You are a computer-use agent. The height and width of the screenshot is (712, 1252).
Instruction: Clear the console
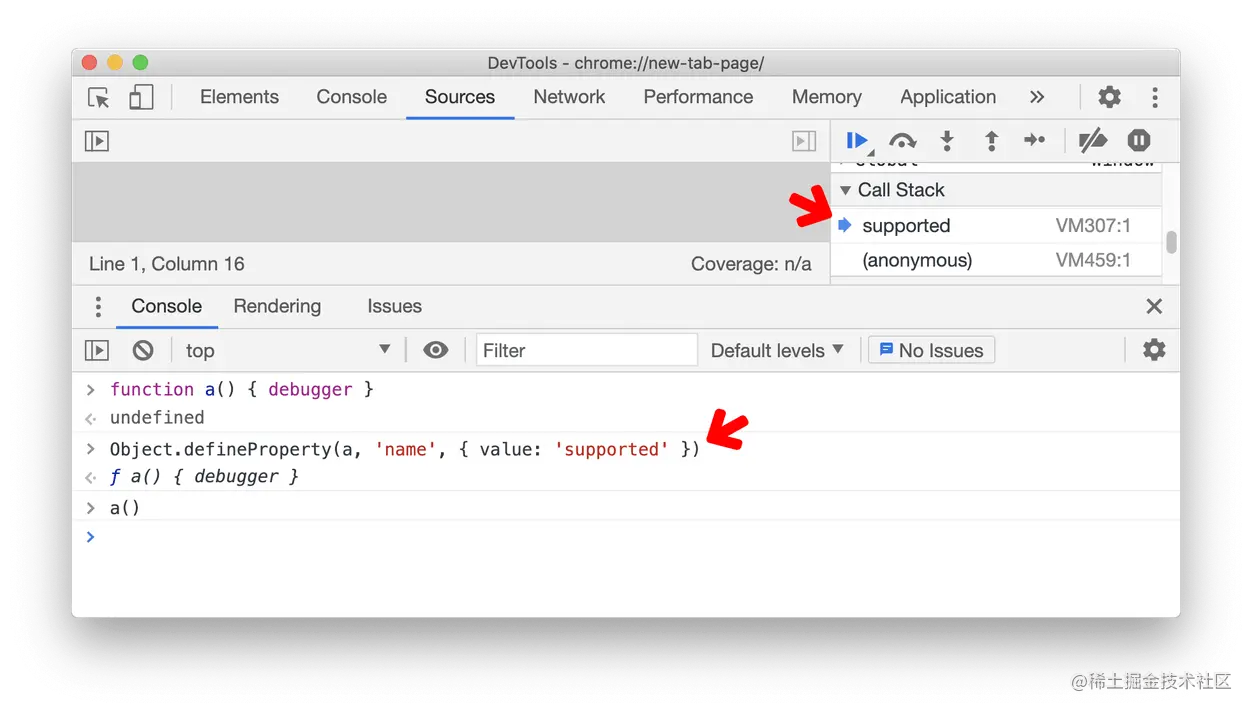click(143, 351)
